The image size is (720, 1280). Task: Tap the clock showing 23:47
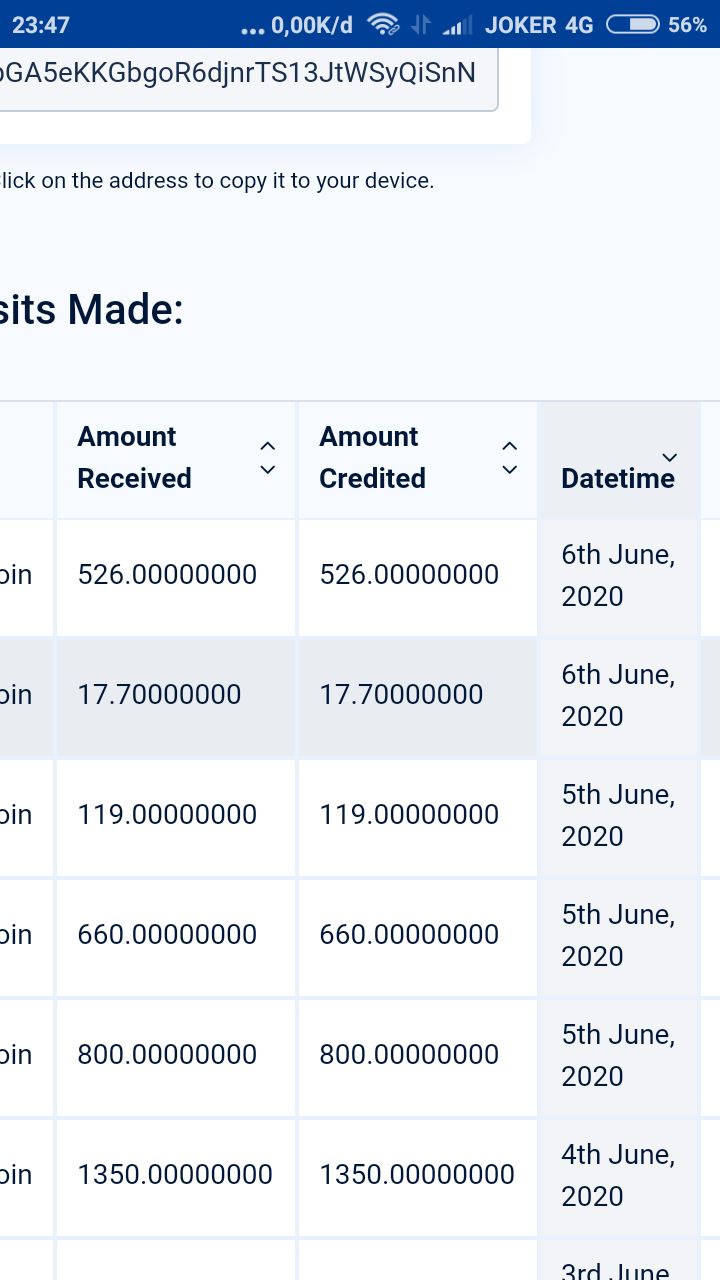pyautogui.click(x=41, y=26)
